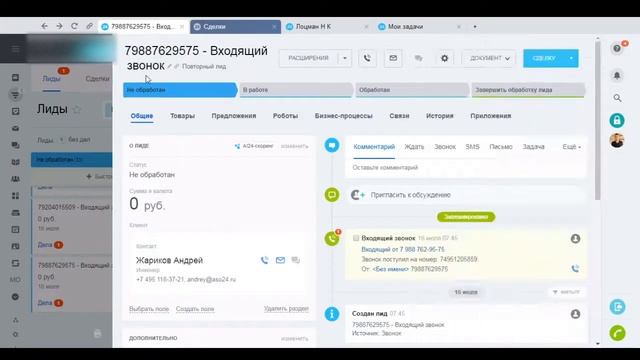Viewport: 640px width, 360px height.
Task: Click the Выбрать поле link
Action: [149, 309]
